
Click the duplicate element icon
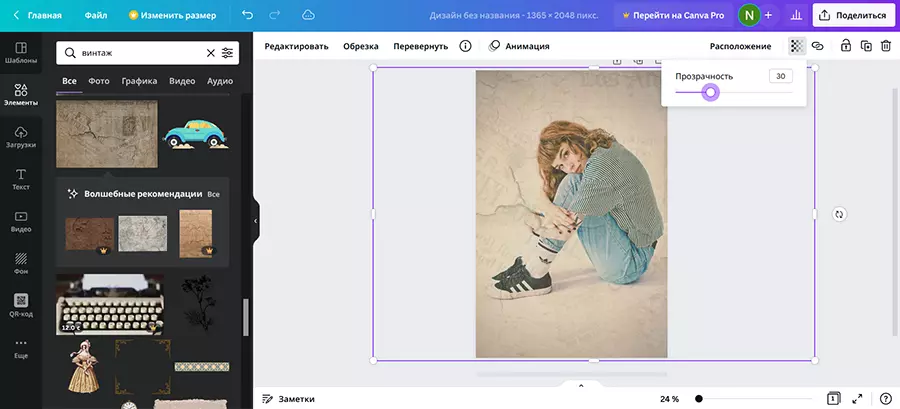pyautogui.click(x=866, y=46)
